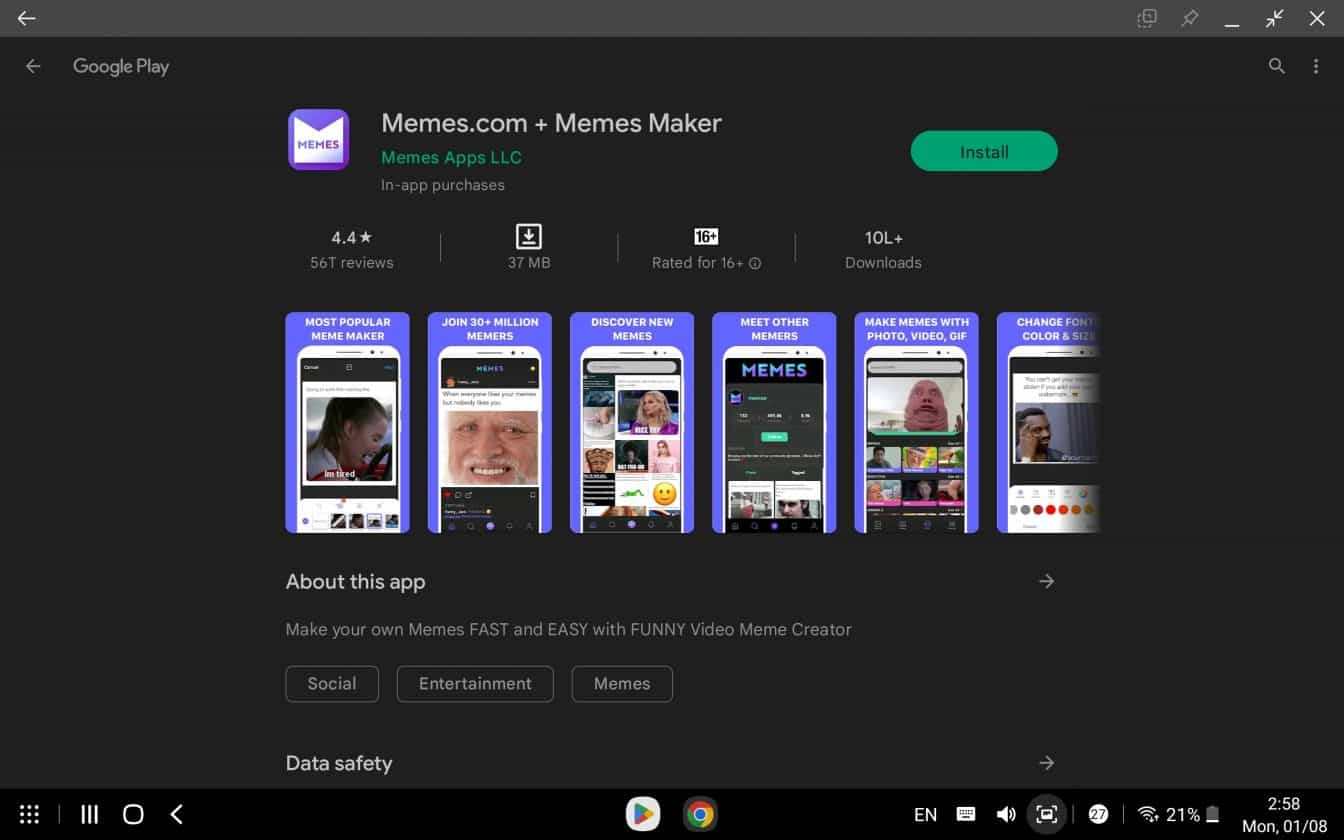
Task: Click the Memes.com app icon
Action: click(x=318, y=139)
